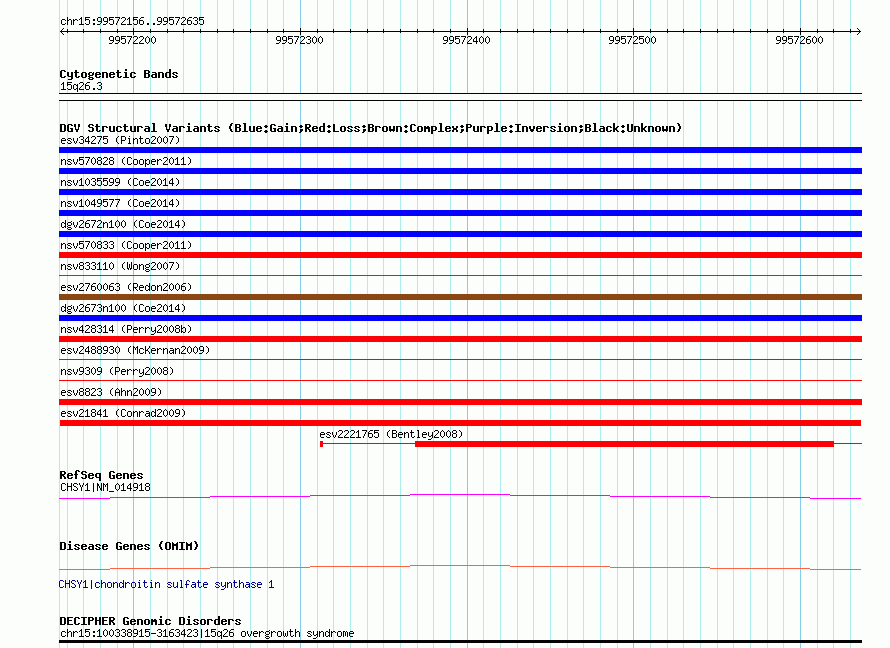Select the 15q26.3 cytogenetic band label
890x648 pixels.
coord(81,86)
